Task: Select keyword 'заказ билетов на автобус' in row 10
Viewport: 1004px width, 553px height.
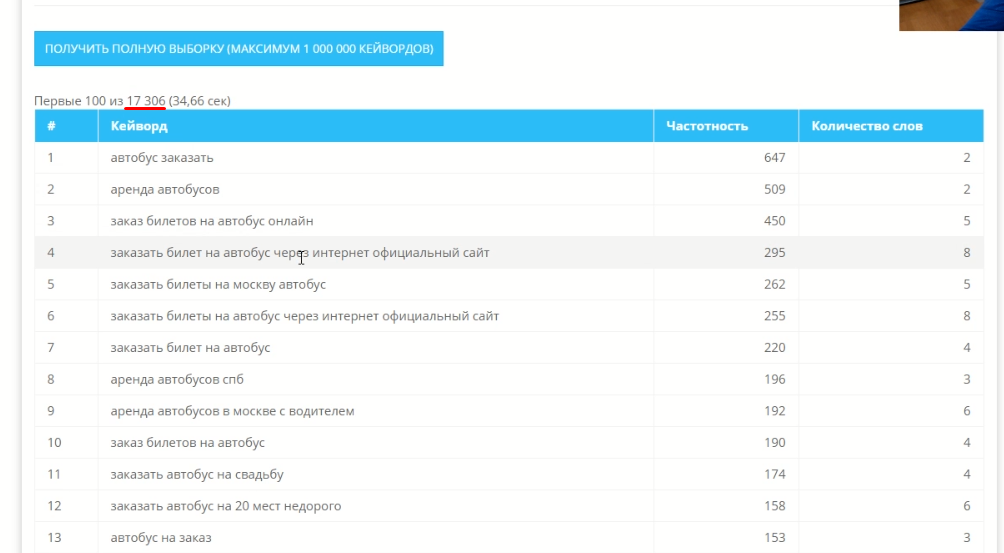Action: click(188, 443)
